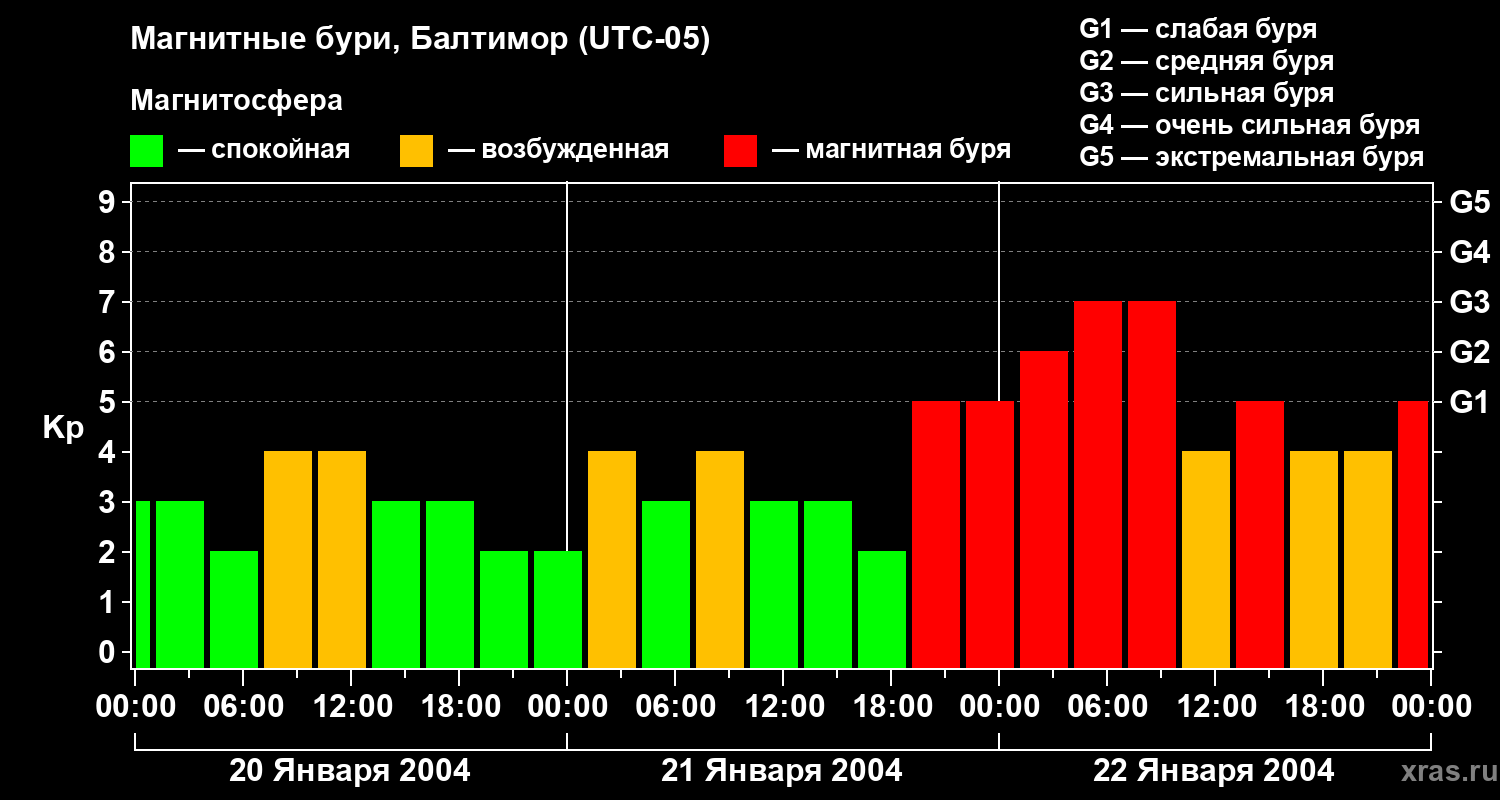Click the 'G2' storm-level tick label beside the plot

[1469, 352]
